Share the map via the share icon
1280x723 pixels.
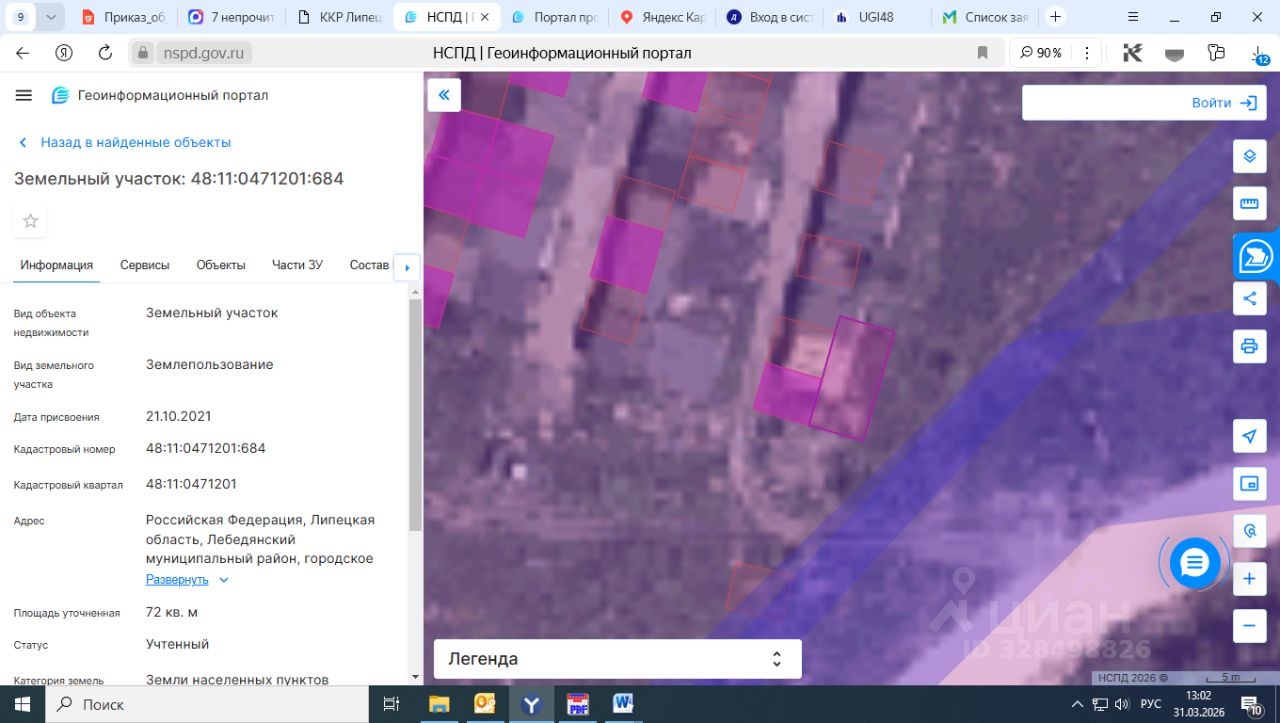click(1249, 298)
